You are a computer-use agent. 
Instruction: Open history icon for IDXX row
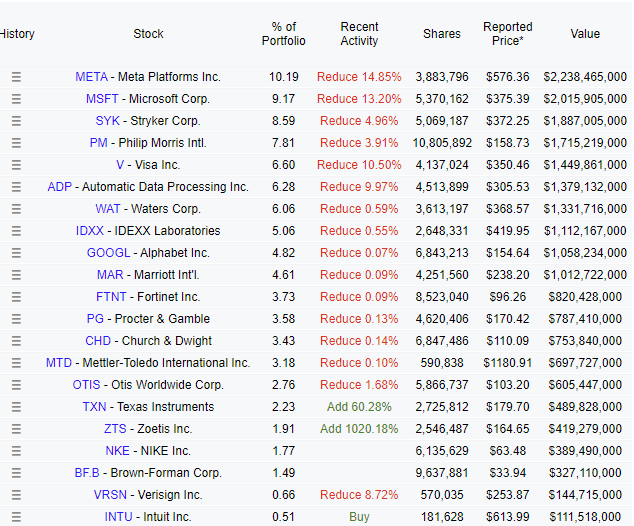click(x=16, y=231)
